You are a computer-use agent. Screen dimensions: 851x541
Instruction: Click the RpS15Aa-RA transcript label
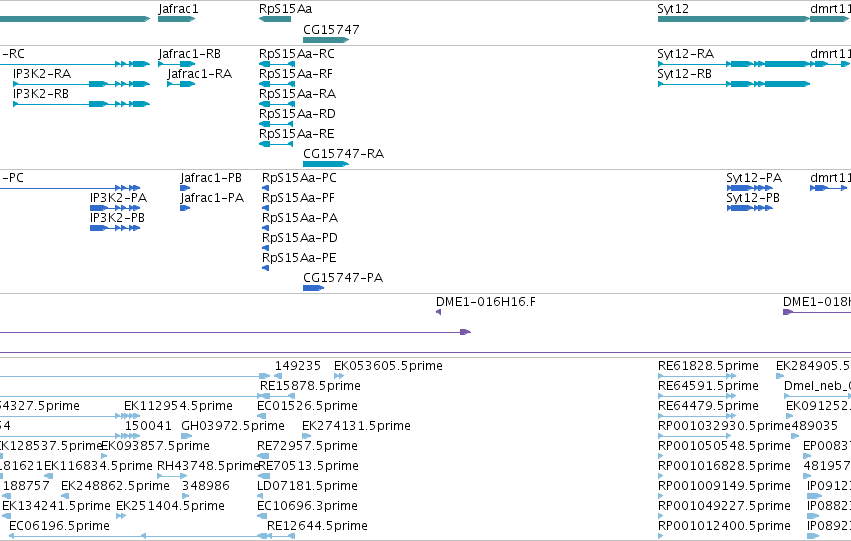pos(297,94)
